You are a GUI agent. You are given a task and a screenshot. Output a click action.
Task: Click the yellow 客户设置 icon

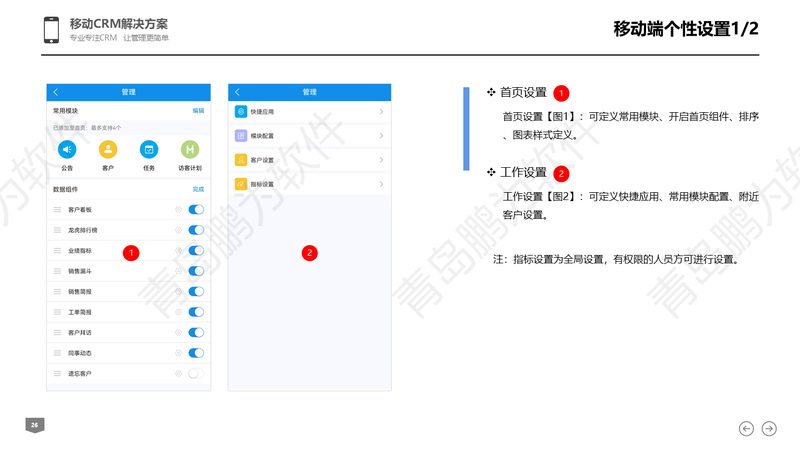pos(241,160)
